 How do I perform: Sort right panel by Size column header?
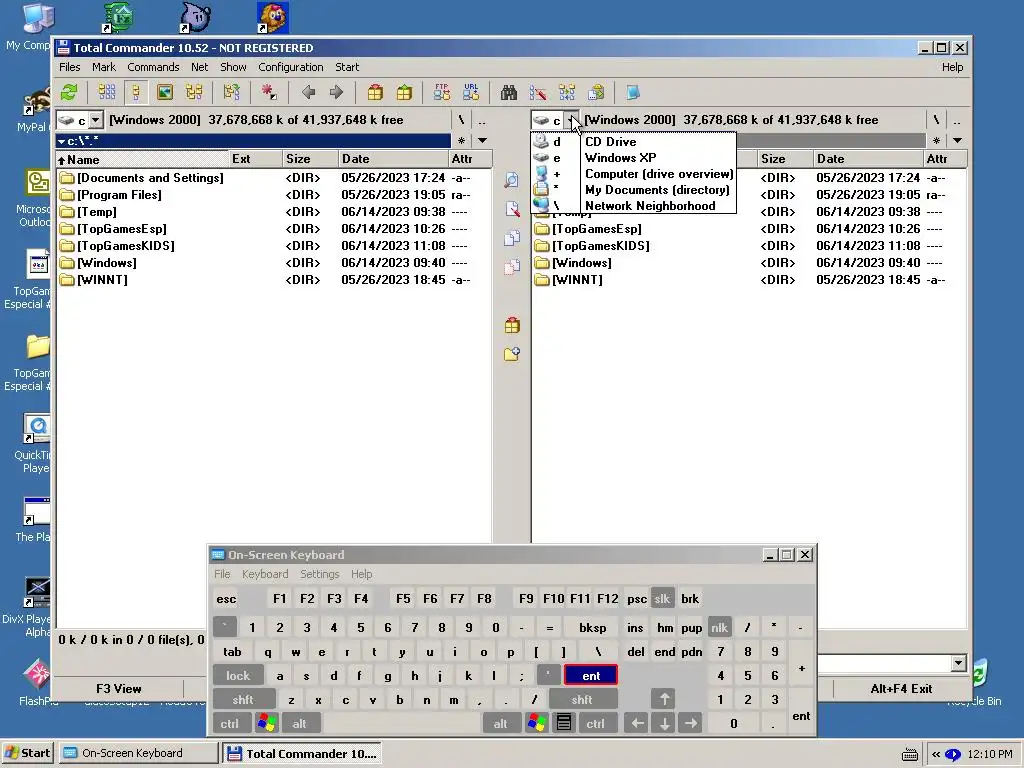click(785, 159)
